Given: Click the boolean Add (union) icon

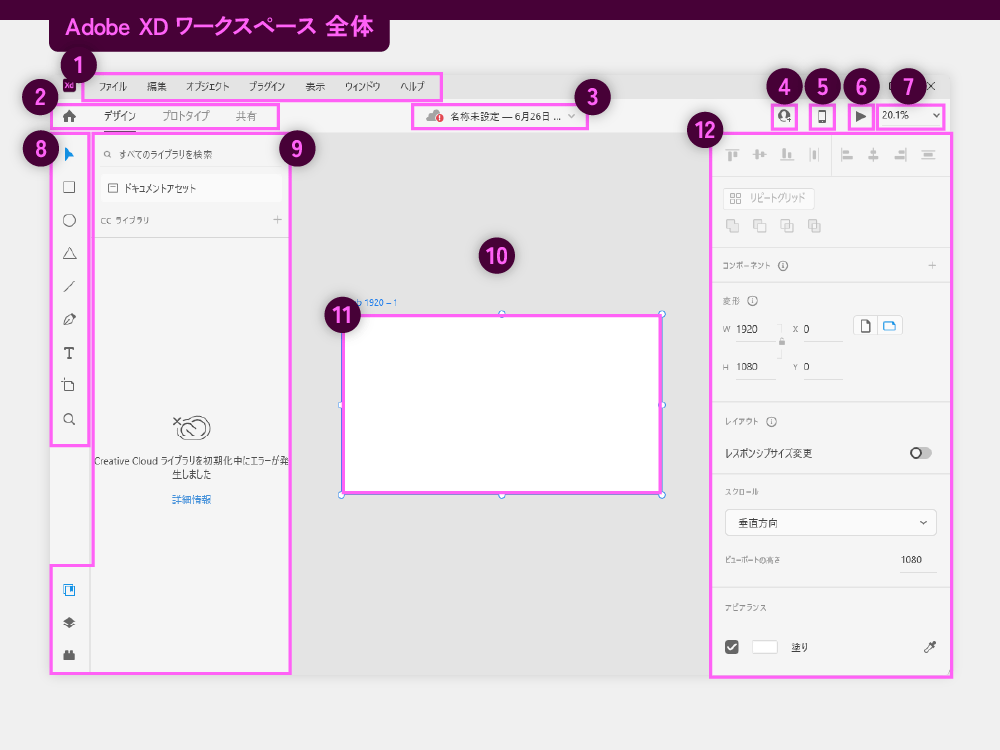Looking at the screenshot, I should click(732, 226).
